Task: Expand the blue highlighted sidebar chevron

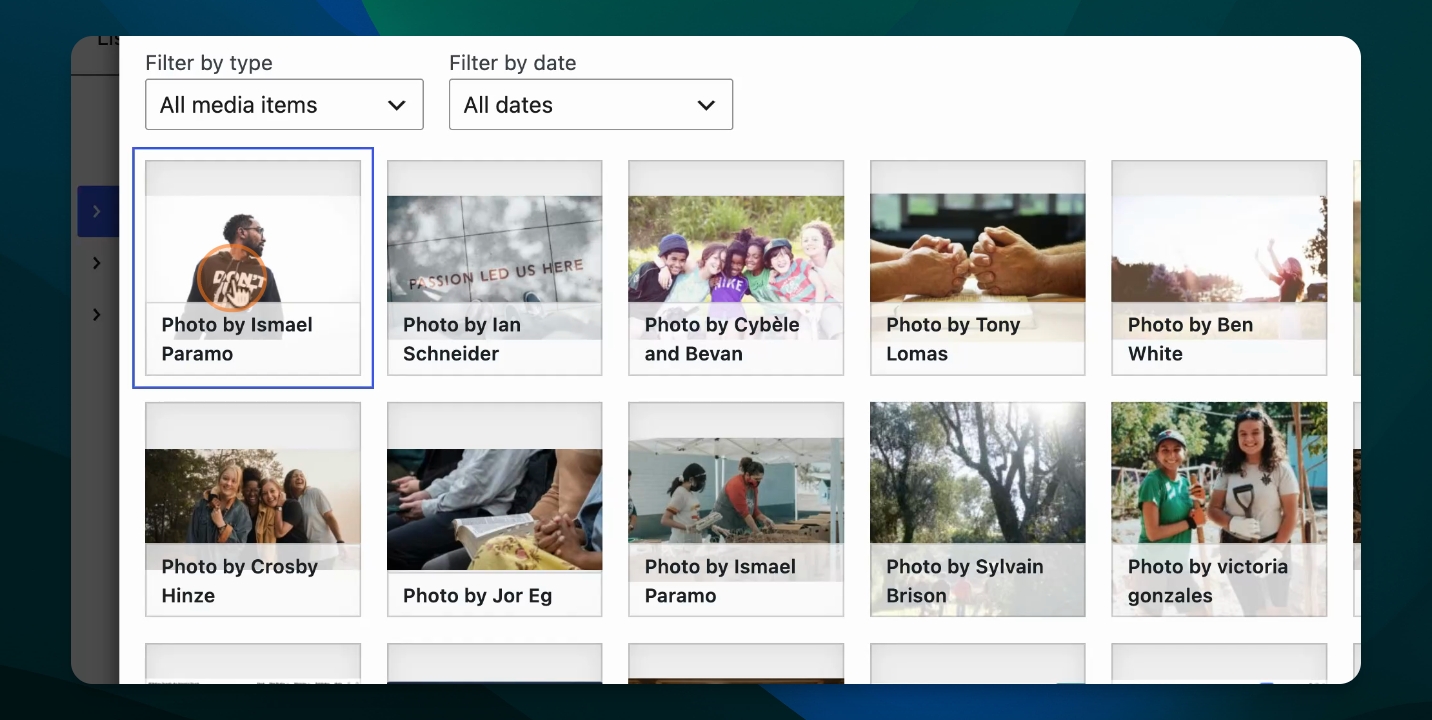Action: click(97, 211)
